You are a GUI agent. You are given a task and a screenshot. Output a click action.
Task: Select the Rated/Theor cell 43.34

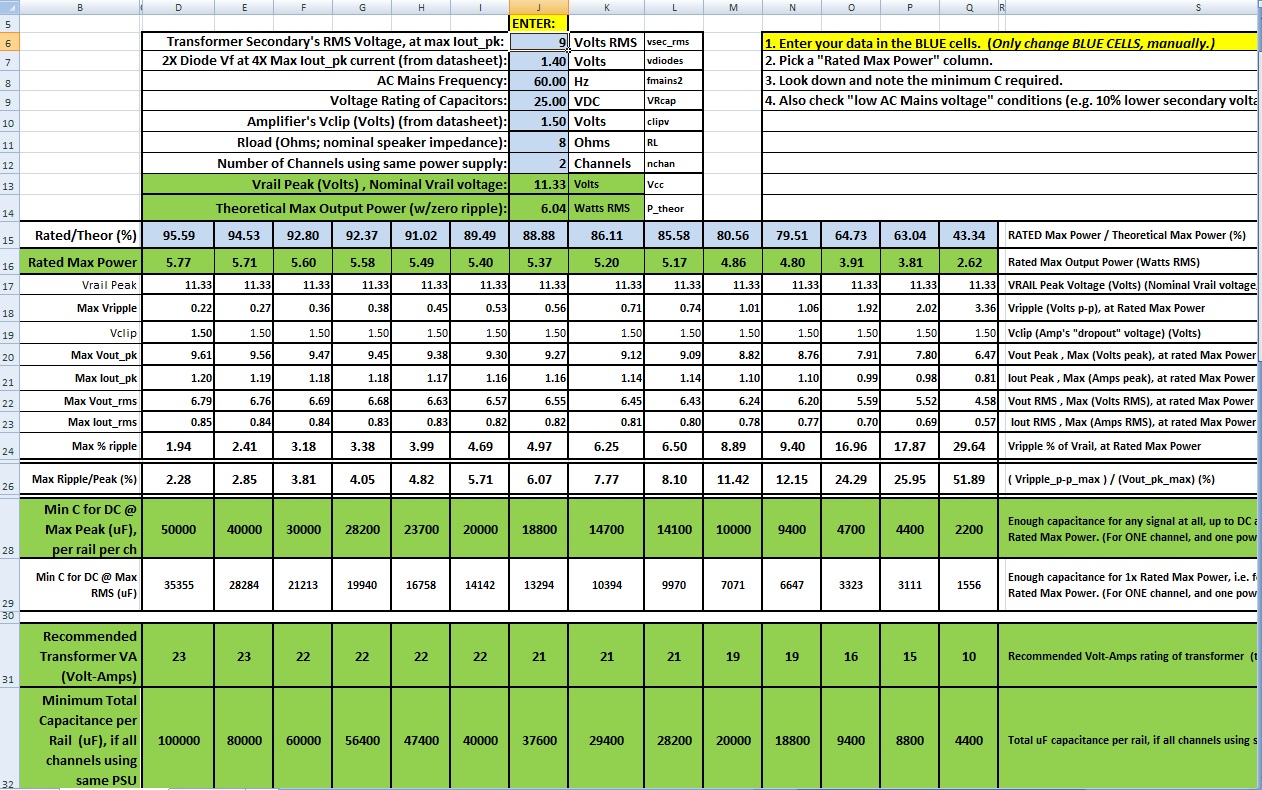pyautogui.click(x=968, y=236)
